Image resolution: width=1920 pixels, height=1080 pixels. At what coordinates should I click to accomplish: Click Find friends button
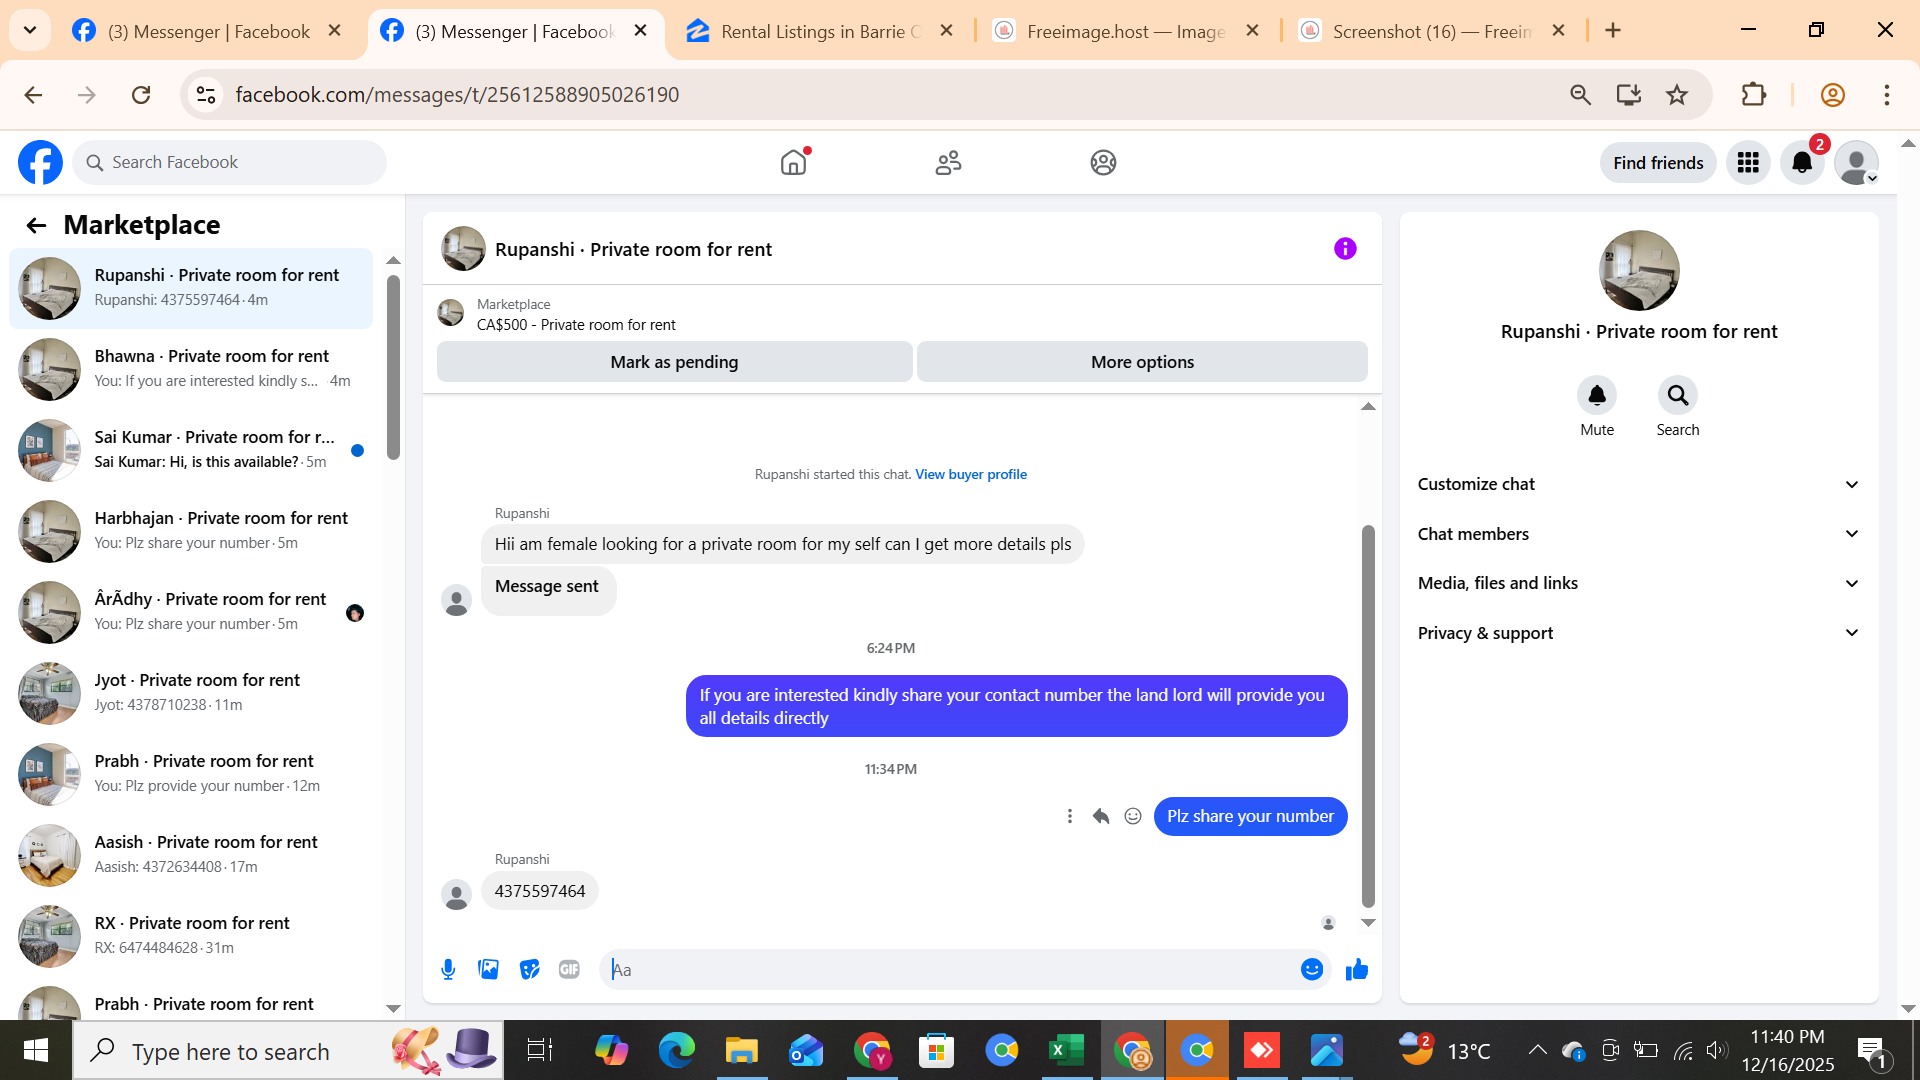click(x=1658, y=162)
